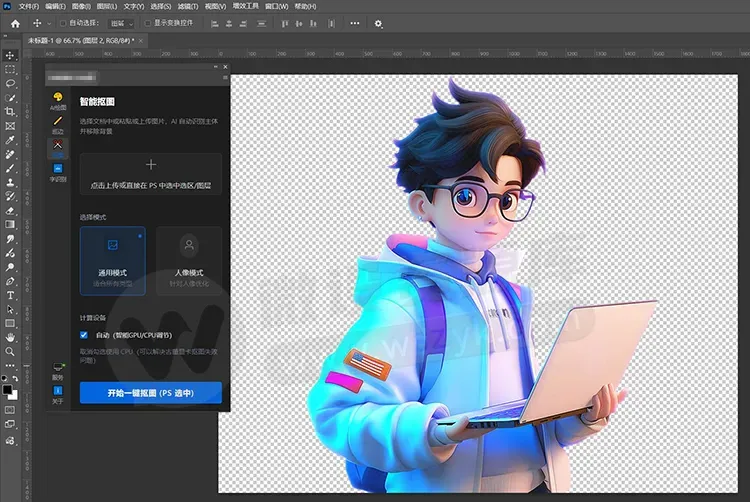Enable the 自动选择 checkbox

(x=63, y=23)
